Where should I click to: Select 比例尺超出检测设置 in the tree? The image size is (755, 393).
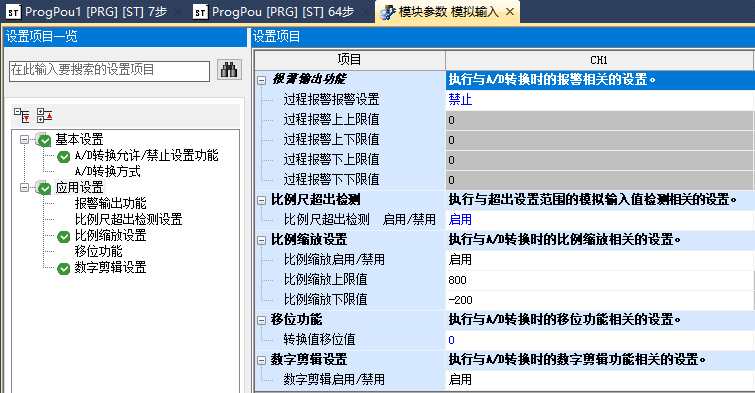tap(129, 219)
